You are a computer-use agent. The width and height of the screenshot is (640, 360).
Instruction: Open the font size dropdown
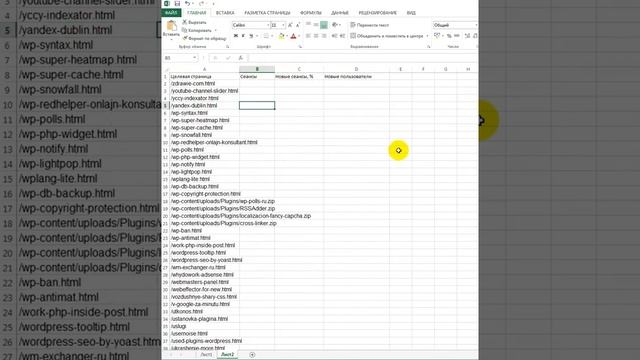pos(284,25)
